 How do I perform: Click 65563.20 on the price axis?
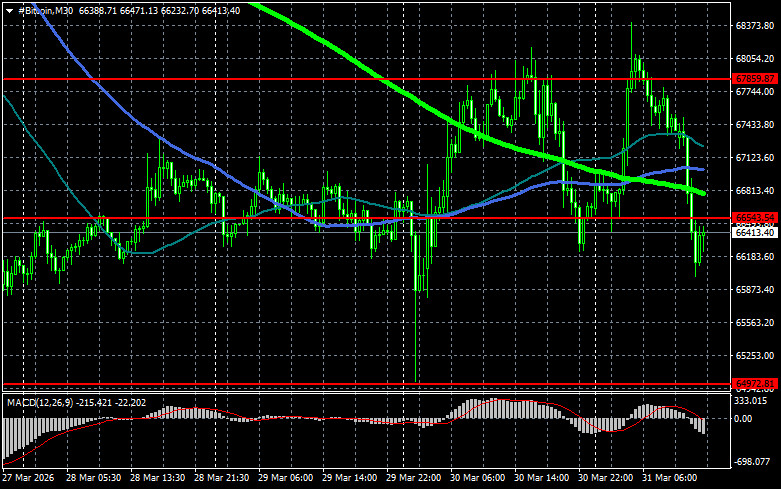(x=755, y=323)
